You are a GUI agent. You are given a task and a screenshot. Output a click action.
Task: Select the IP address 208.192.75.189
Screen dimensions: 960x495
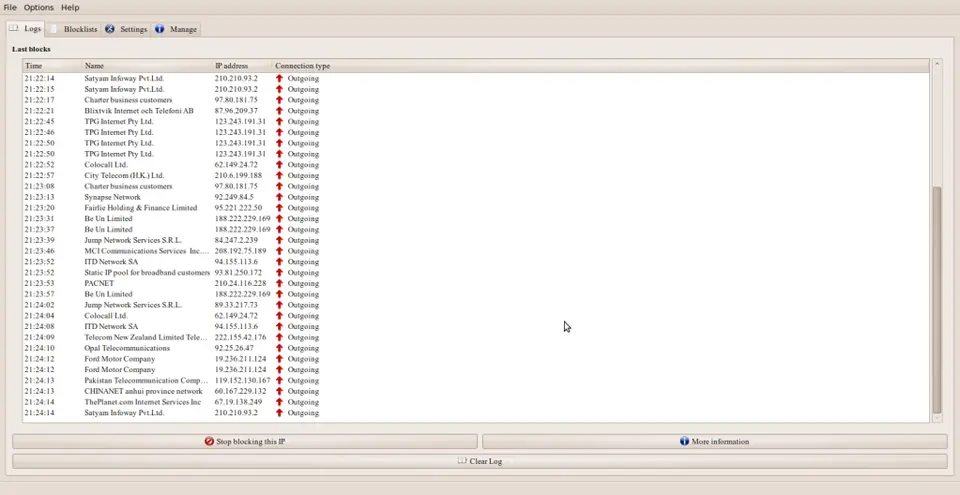pyautogui.click(x=241, y=251)
